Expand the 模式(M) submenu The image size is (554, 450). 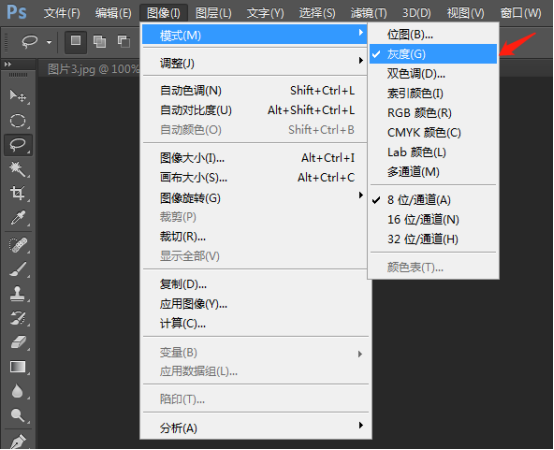point(254,35)
